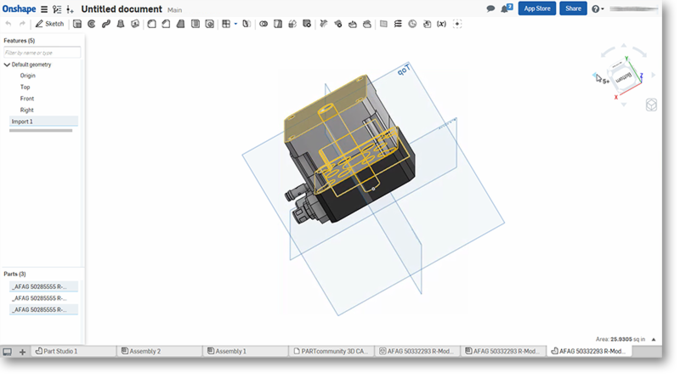This screenshot has width=680, height=379.
Task: Open the Help menu dropdown
Action: pos(598,9)
